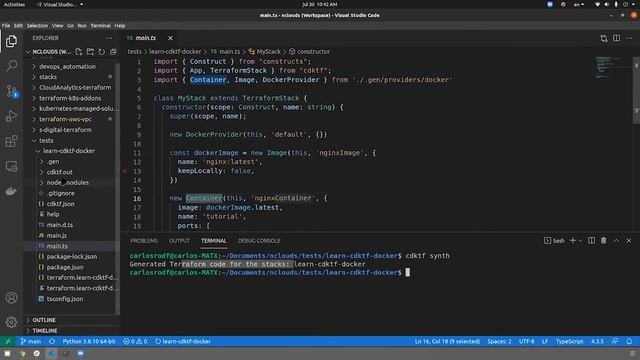This screenshot has width=640, height=360.
Task: Kill terminal with trash icon
Action: click(x=604, y=241)
